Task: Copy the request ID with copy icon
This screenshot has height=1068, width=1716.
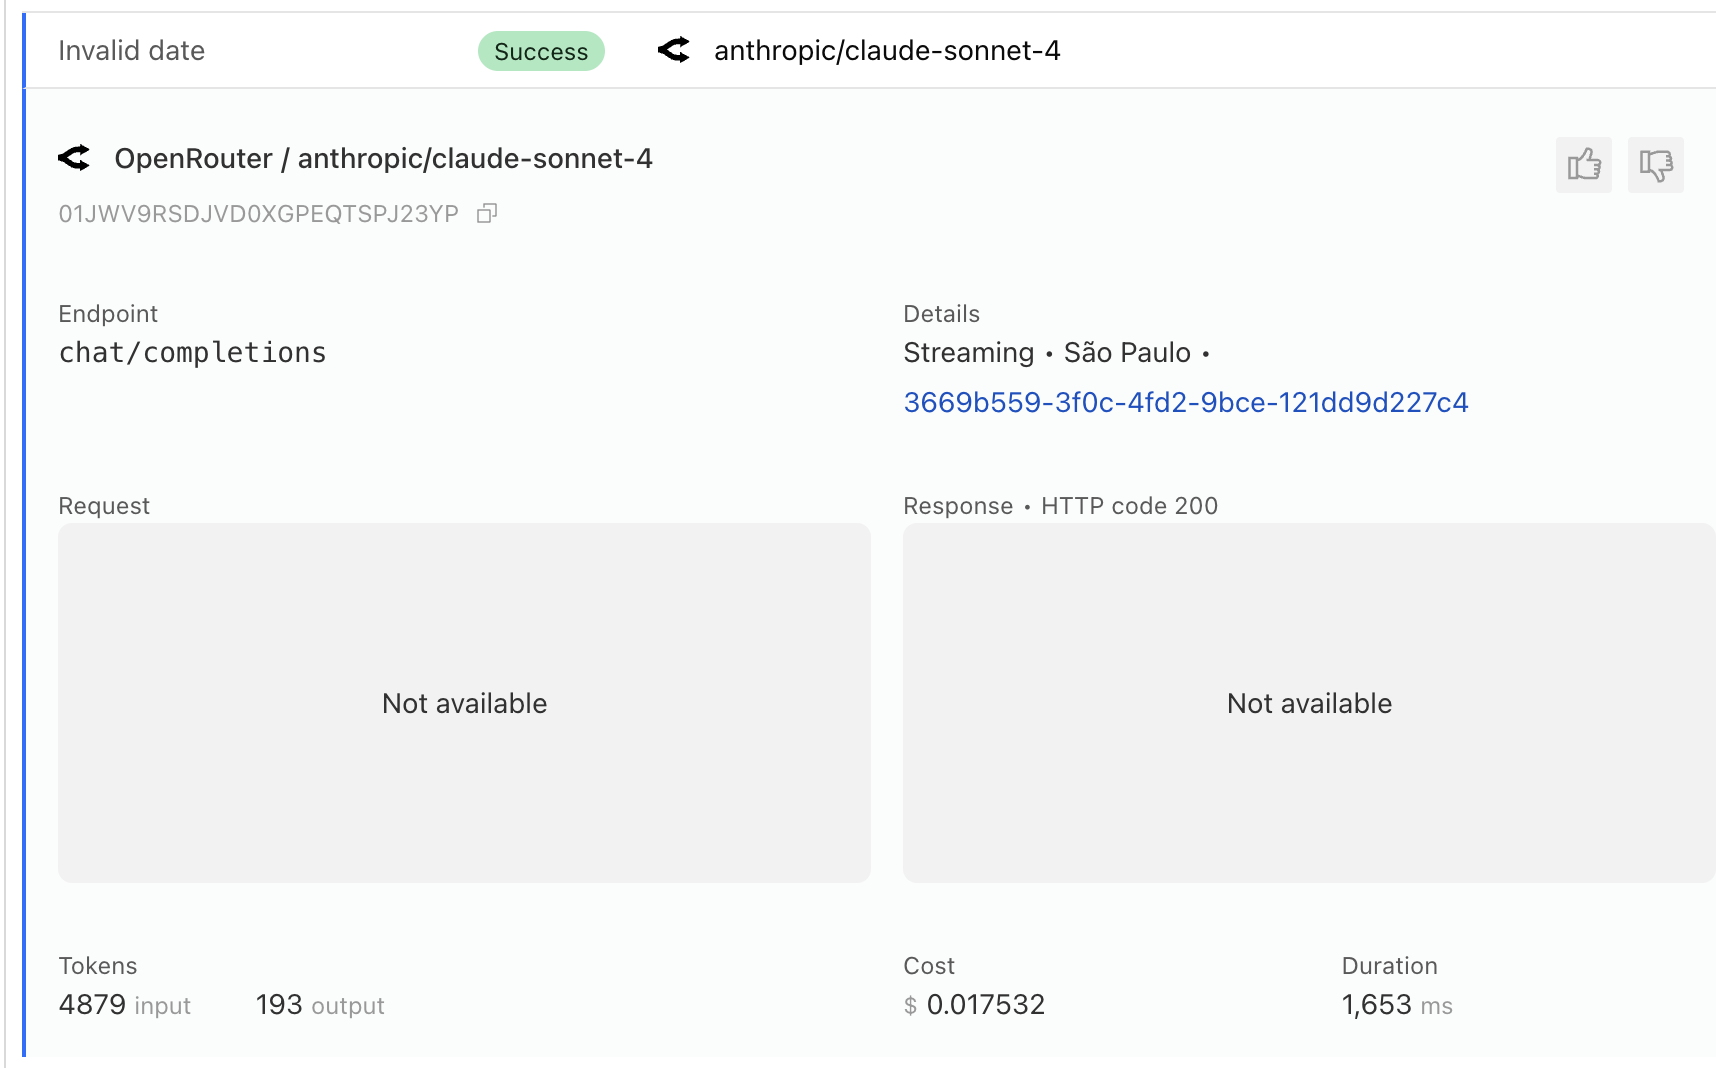Action: [x=487, y=213]
